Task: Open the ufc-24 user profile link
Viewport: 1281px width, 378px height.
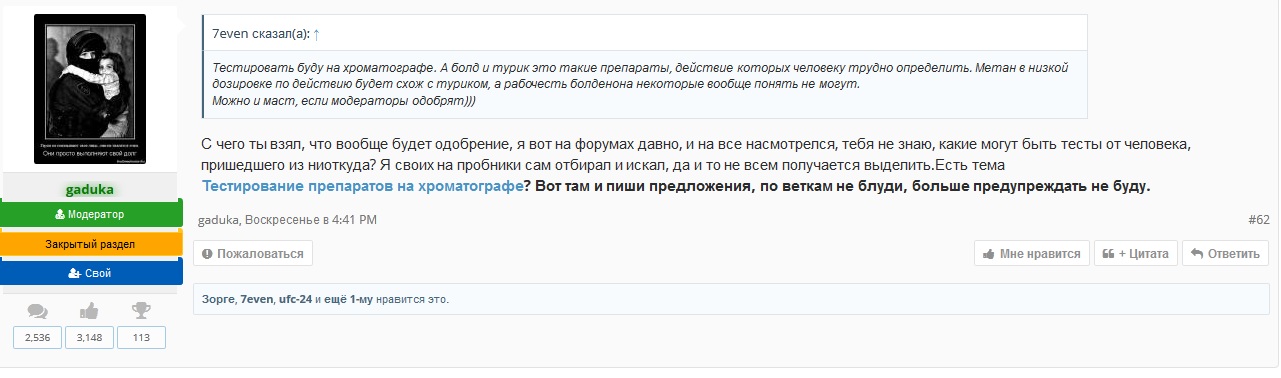Action: [295, 299]
